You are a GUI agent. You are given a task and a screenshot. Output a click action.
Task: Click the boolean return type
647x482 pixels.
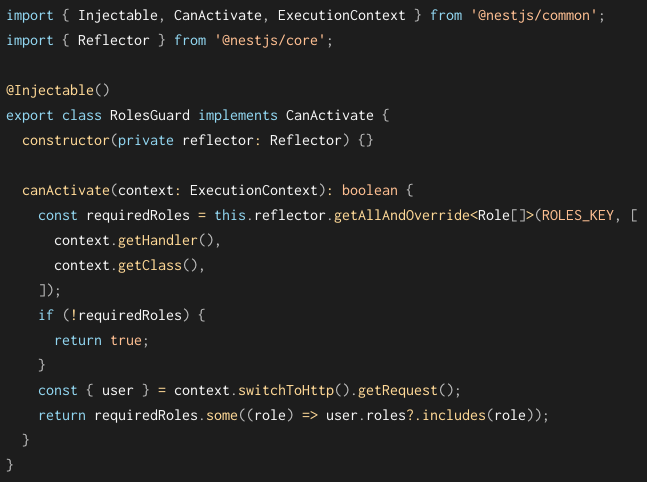[370, 190]
